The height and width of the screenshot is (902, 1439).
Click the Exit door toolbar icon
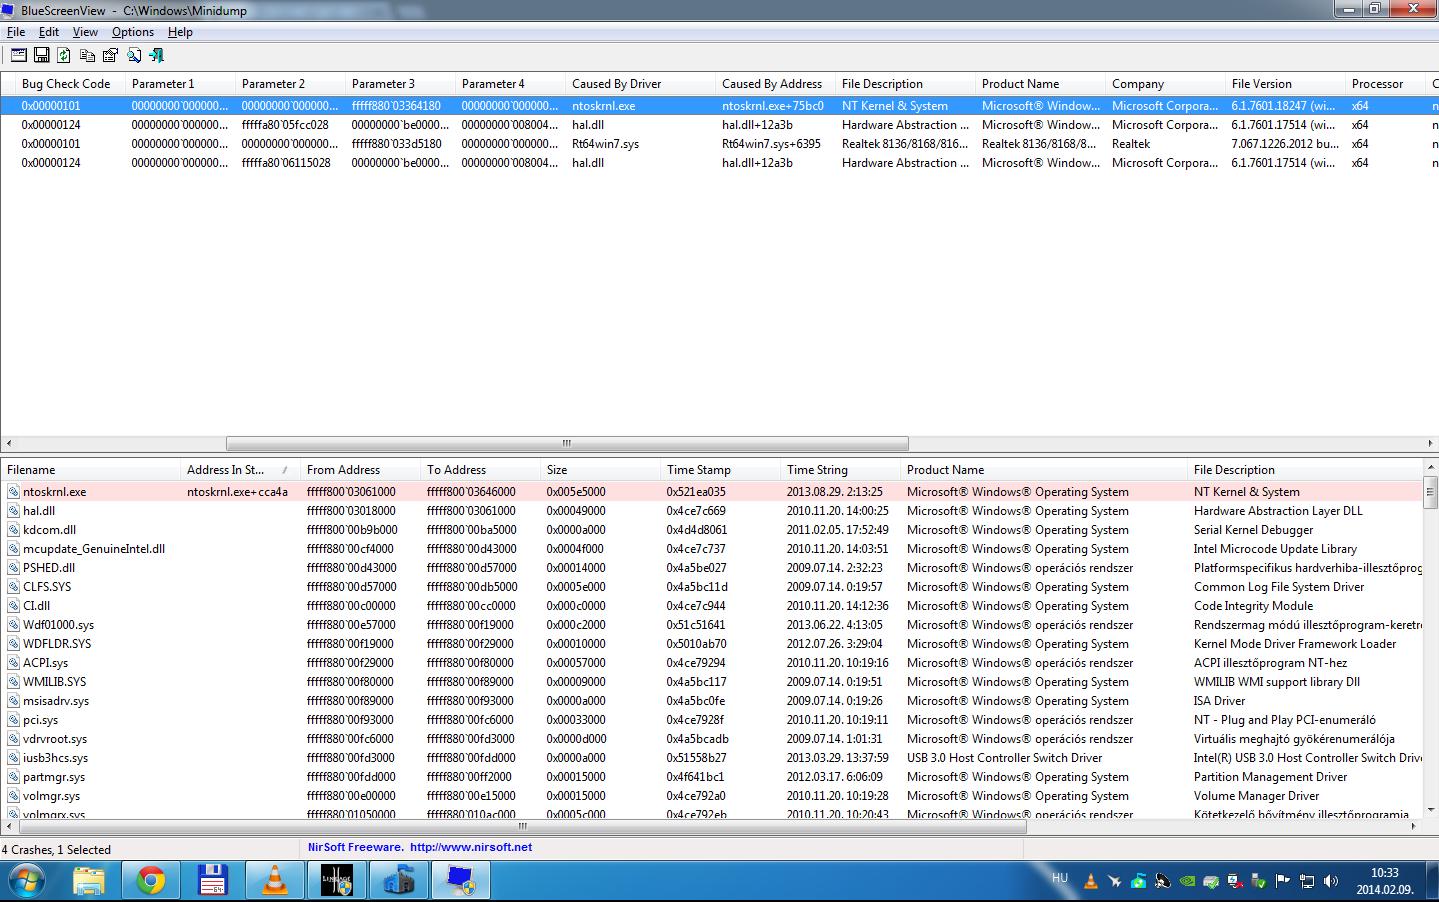(x=156, y=55)
